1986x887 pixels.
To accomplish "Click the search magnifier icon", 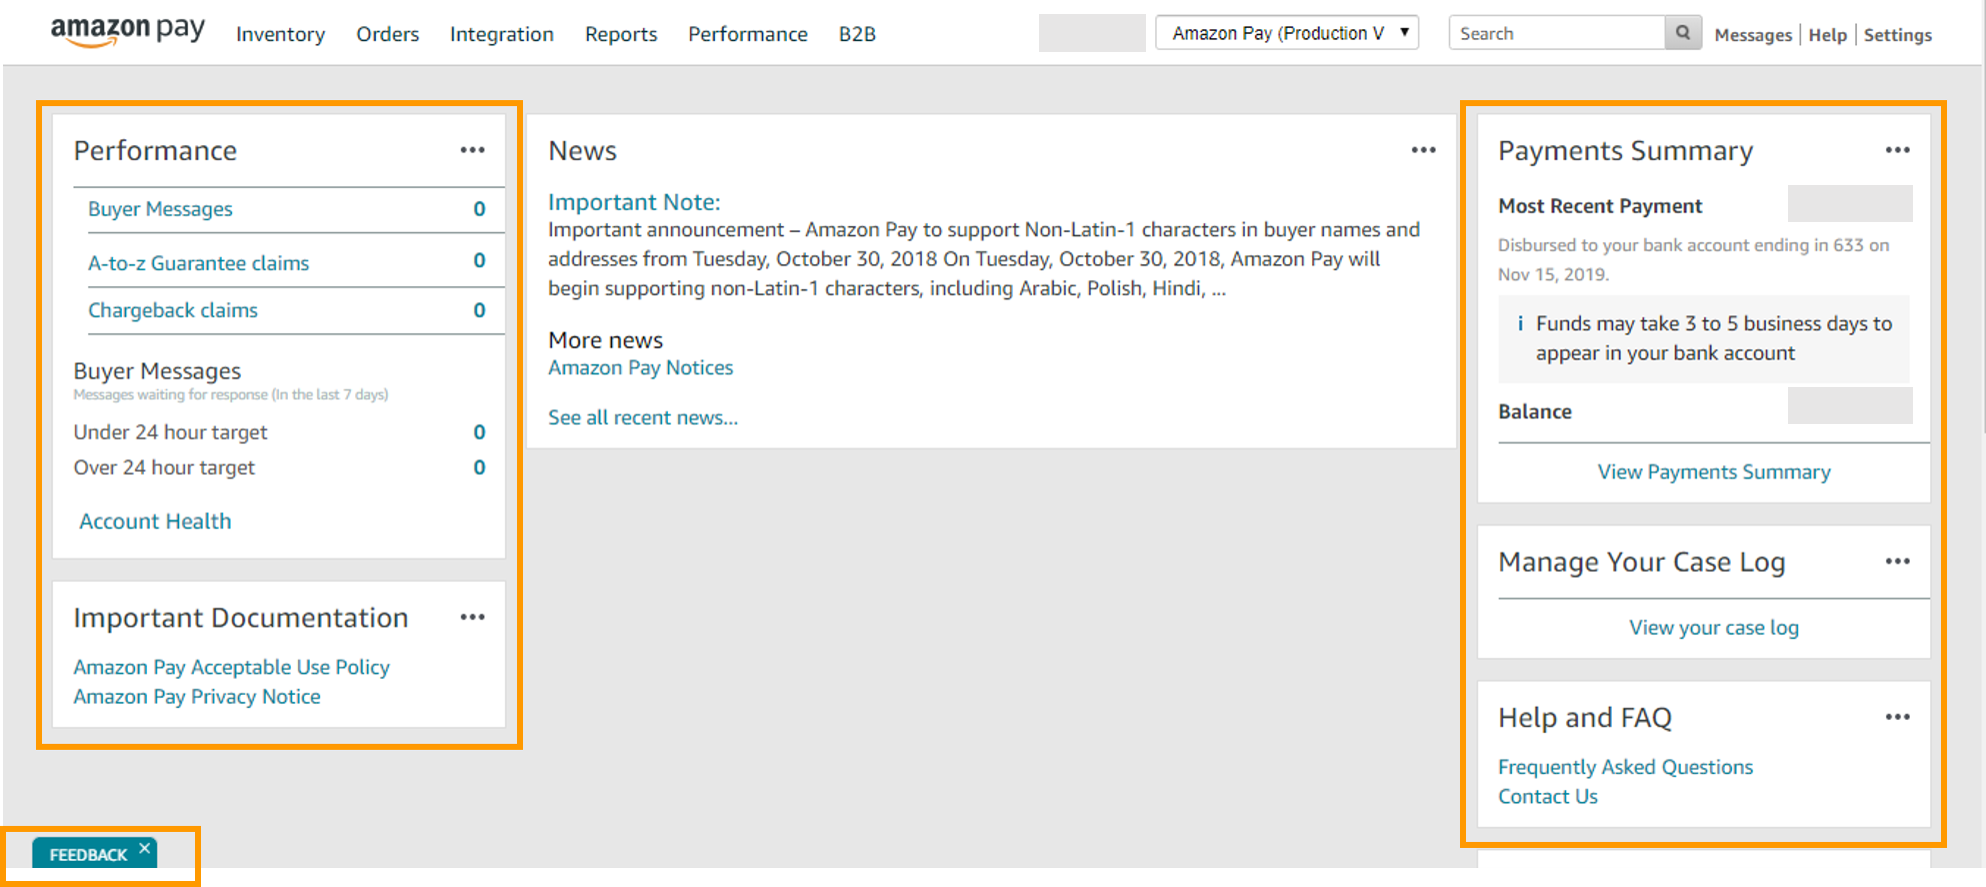I will pyautogui.click(x=1683, y=33).
